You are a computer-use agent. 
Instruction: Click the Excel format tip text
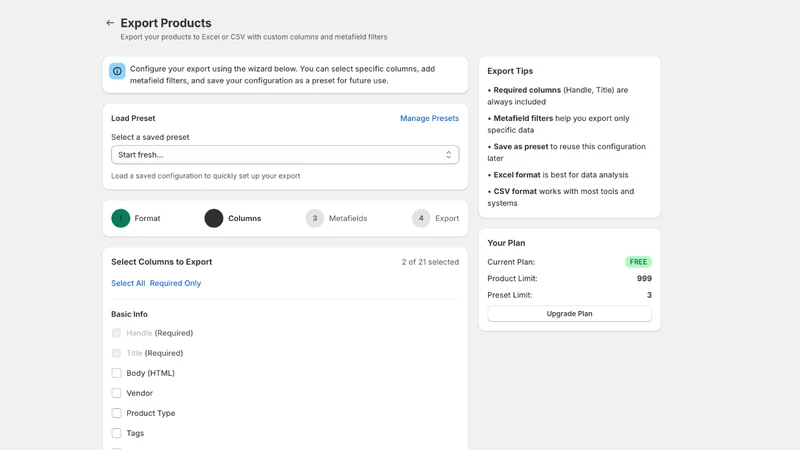558,175
